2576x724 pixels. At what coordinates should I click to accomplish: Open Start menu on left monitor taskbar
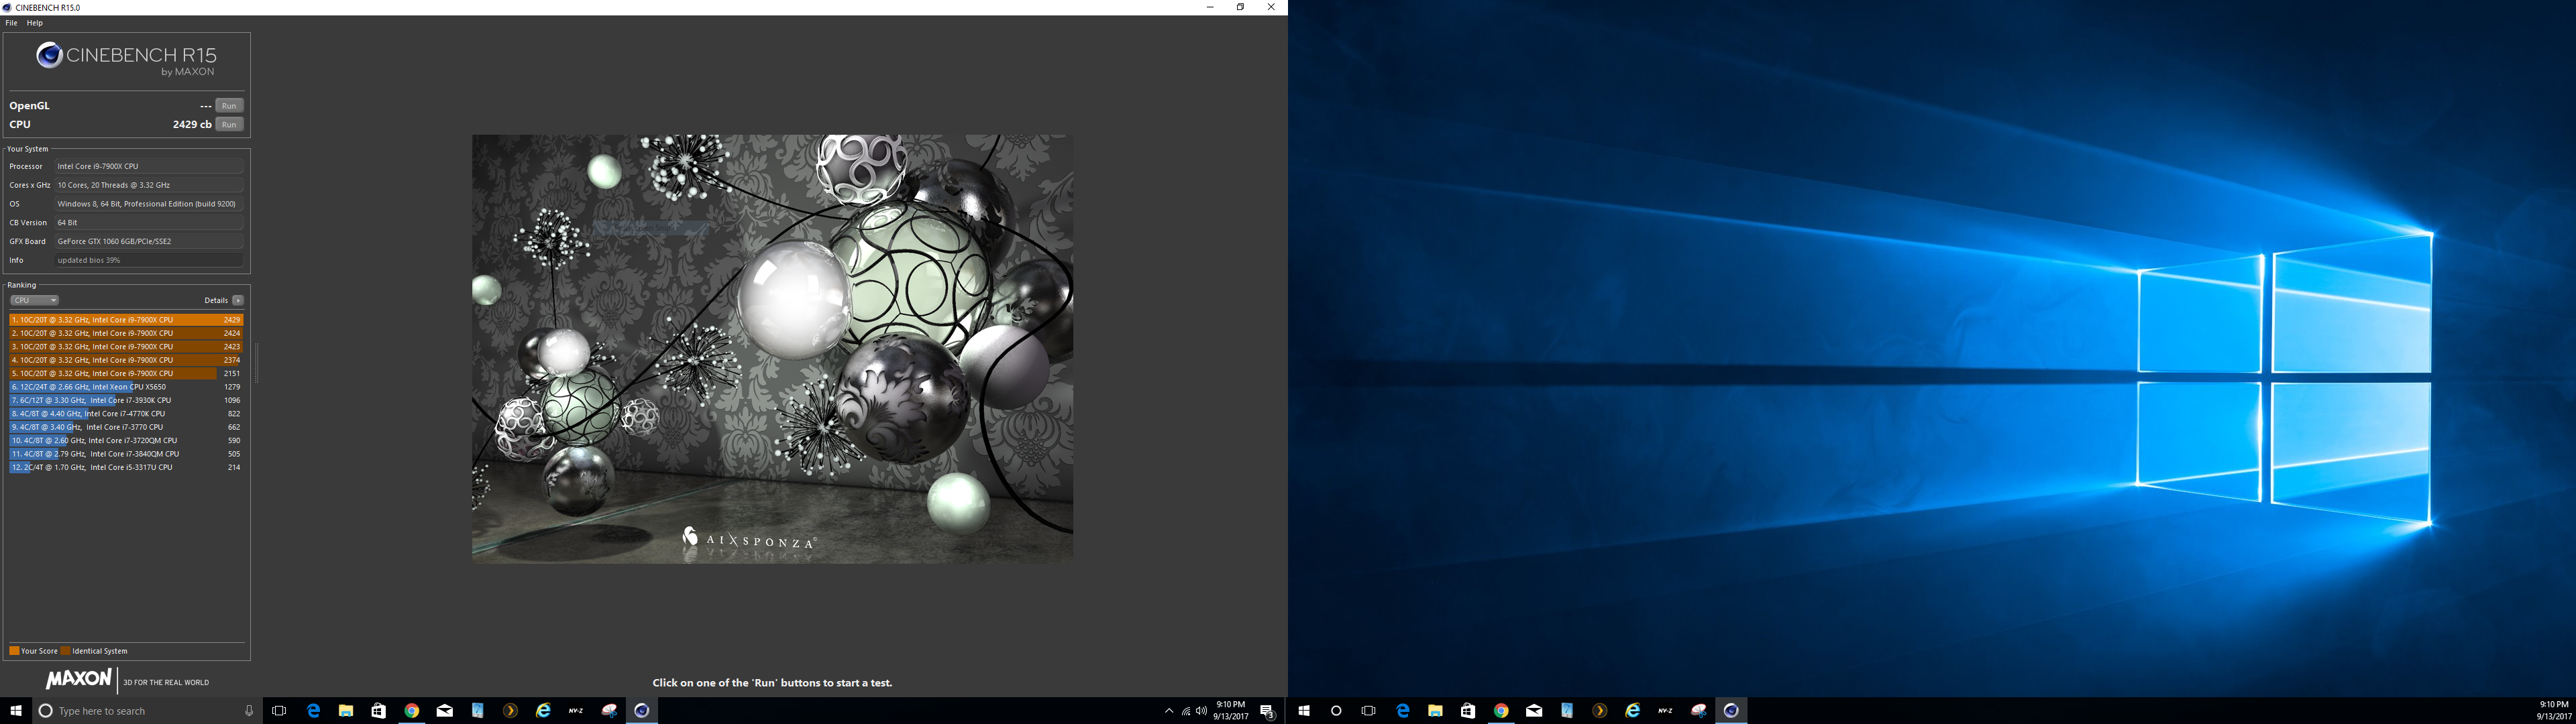tap(16, 711)
